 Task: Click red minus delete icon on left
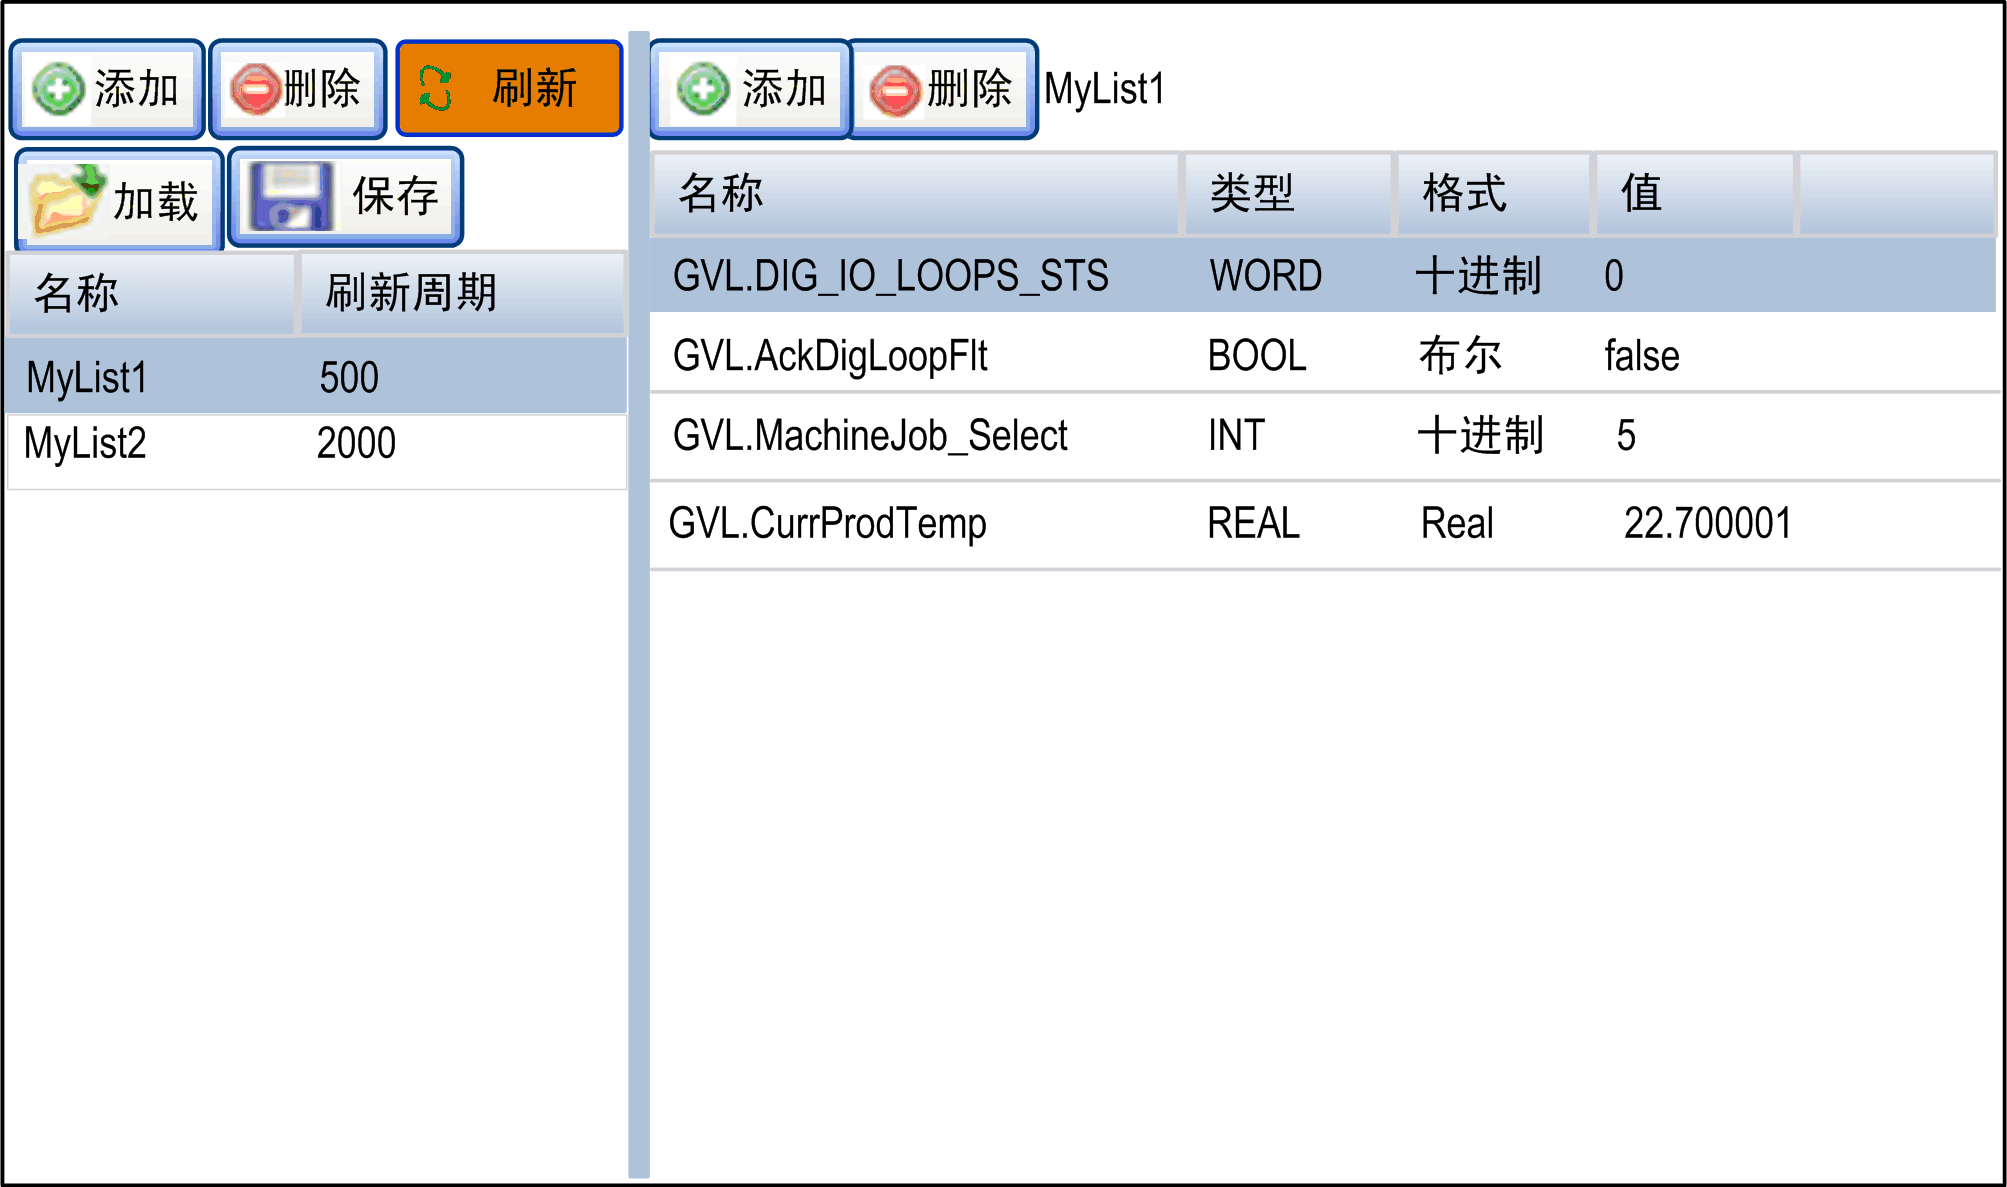pos(255,90)
